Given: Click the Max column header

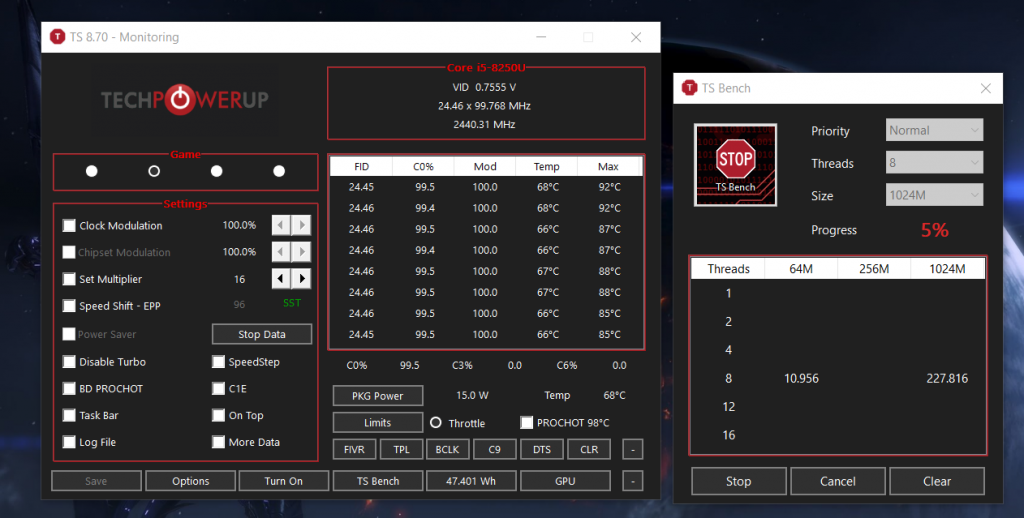Looking at the screenshot, I should [x=608, y=167].
